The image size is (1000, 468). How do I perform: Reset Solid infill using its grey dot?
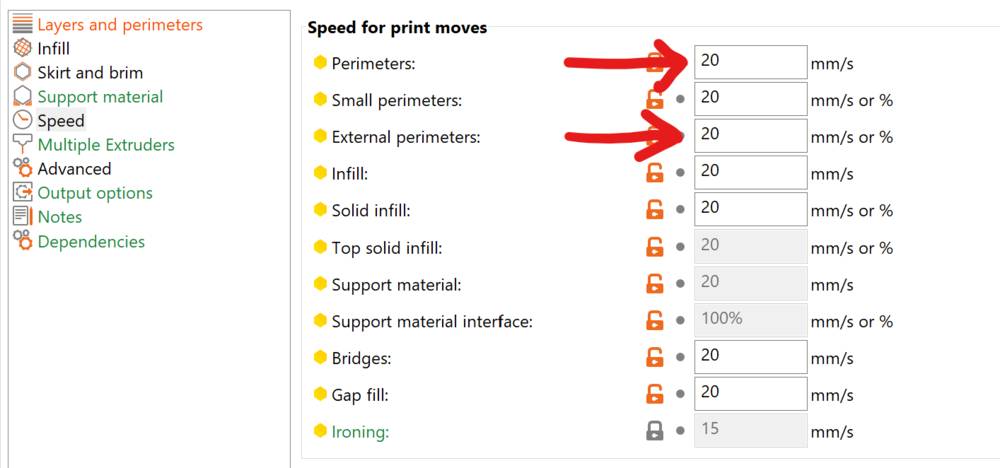(681, 210)
